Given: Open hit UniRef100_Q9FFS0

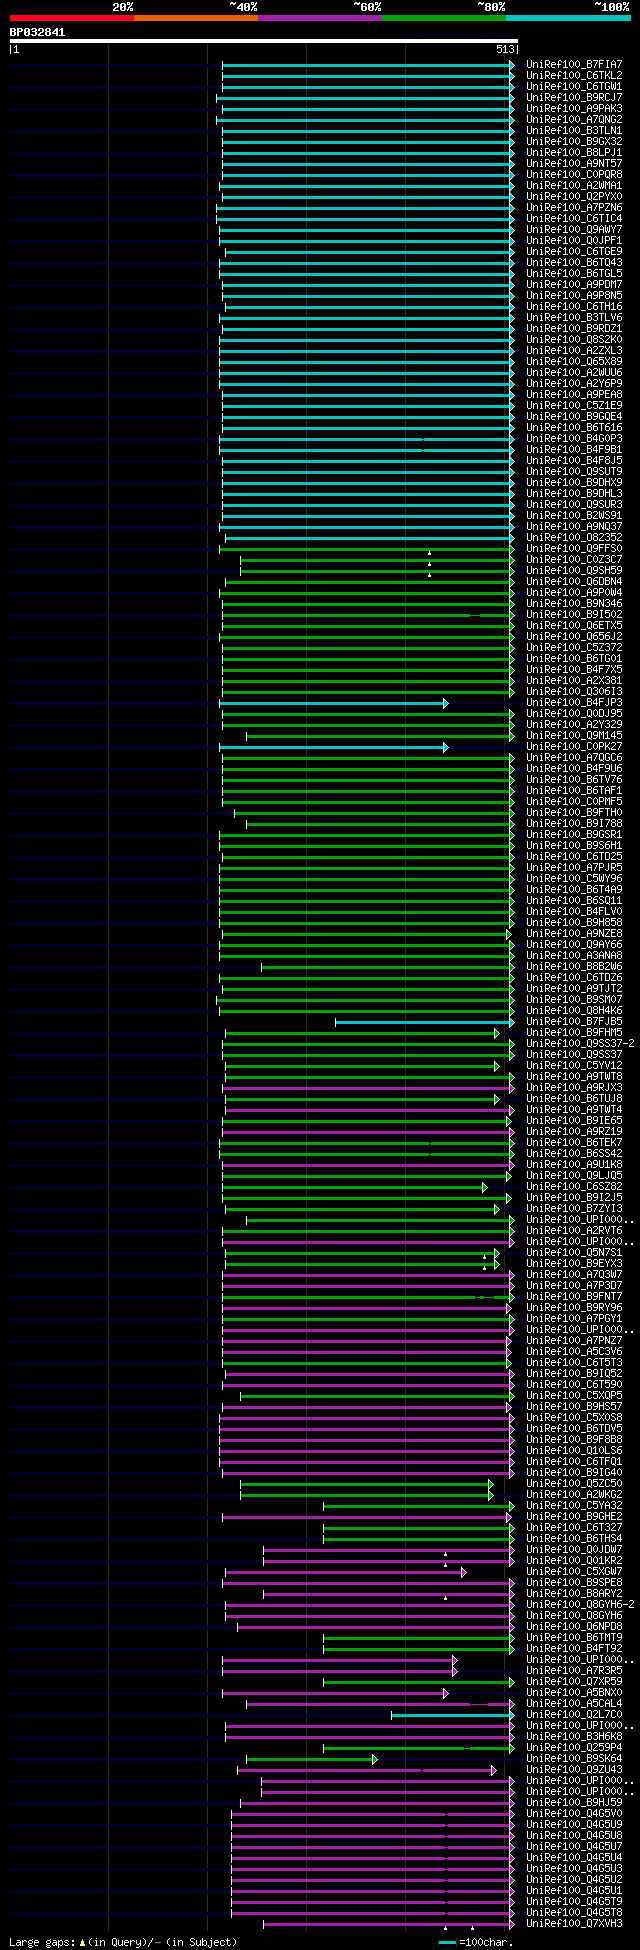Looking at the screenshot, I should (x=574, y=548).
